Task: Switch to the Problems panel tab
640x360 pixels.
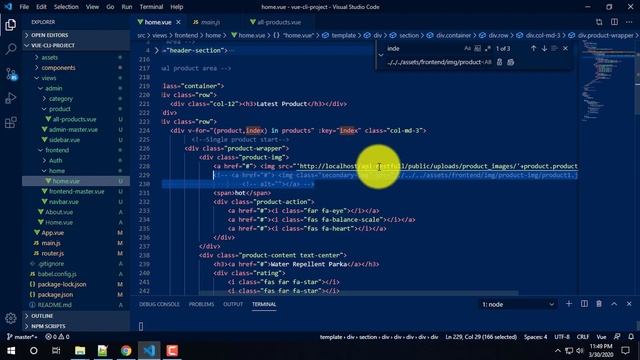Action: click(x=201, y=304)
